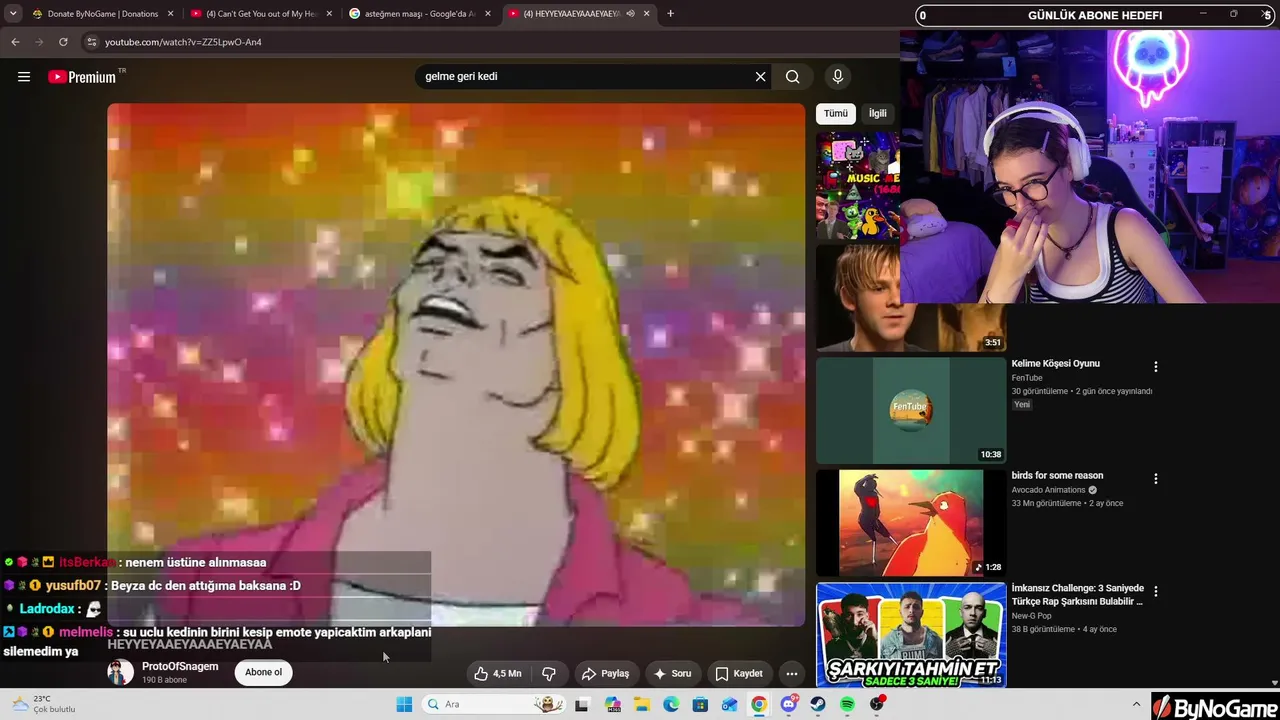The image size is (1280, 720).
Task: Close the Donate ByNoGame tab
Action: (171, 14)
